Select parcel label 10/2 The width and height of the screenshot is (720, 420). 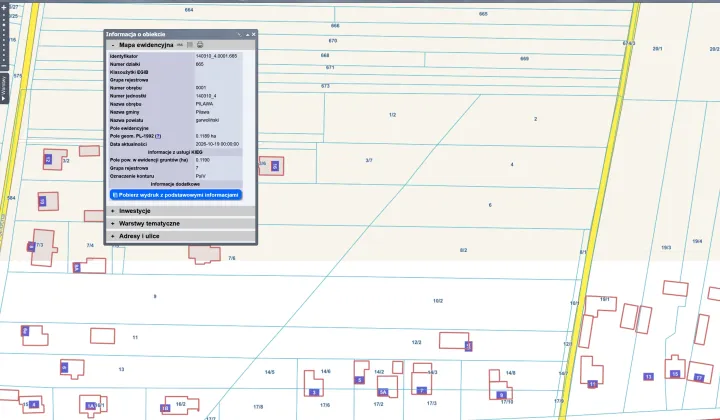click(438, 301)
